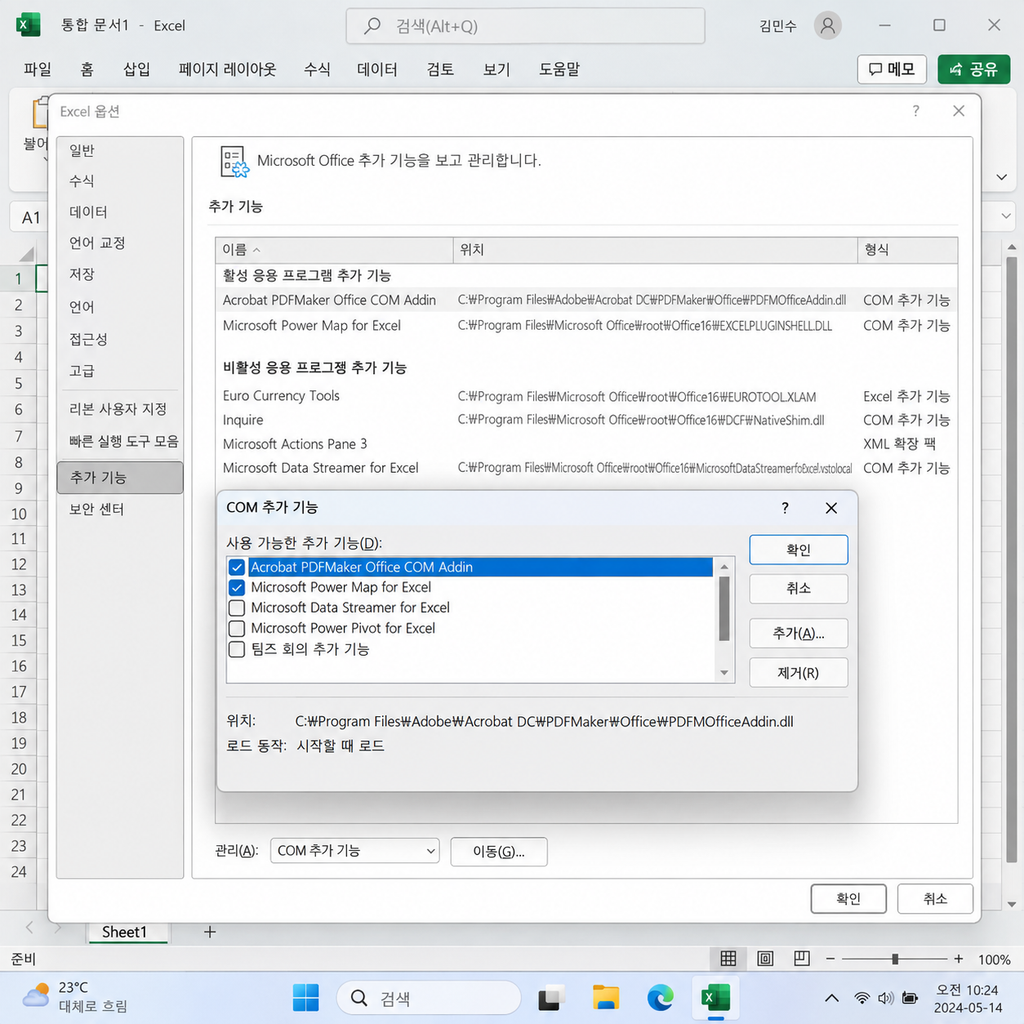Click the 검색 search box in title bar
The width and height of the screenshot is (1024, 1024).
tap(525, 26)
